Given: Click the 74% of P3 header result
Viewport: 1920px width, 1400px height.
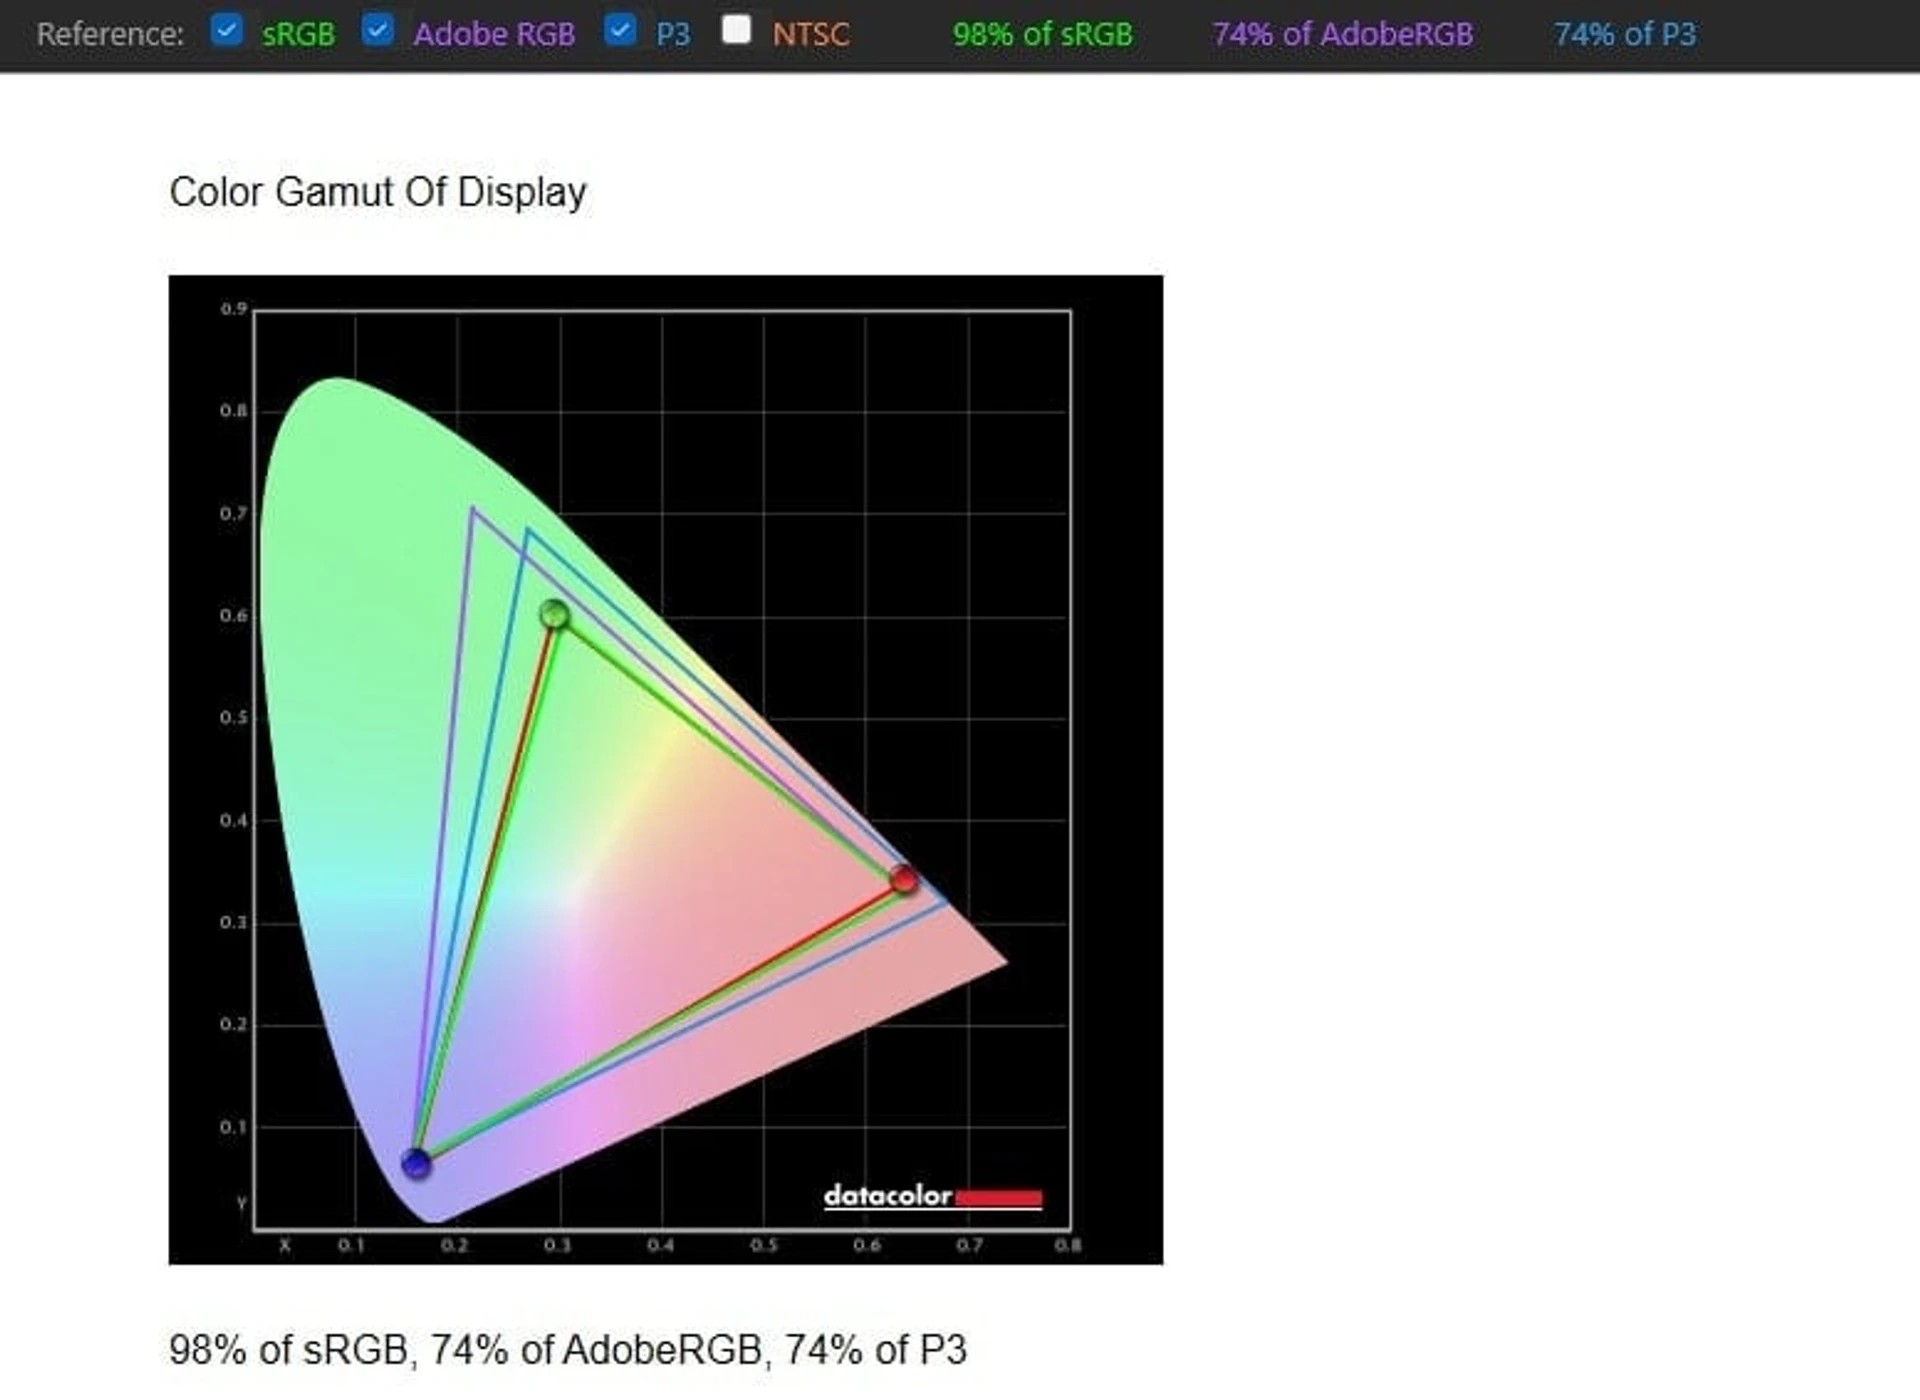Looking at the screenshot, I should (x=1624, y=34).
